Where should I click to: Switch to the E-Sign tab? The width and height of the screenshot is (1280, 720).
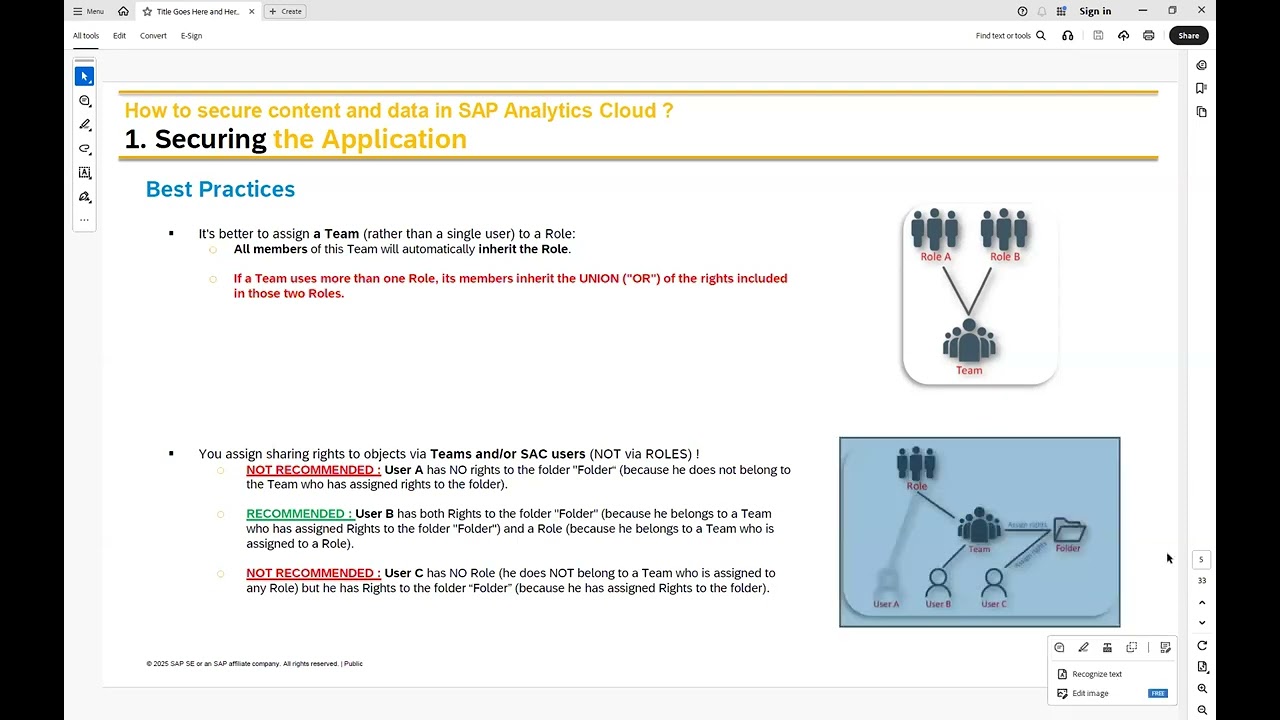point(191,35)
